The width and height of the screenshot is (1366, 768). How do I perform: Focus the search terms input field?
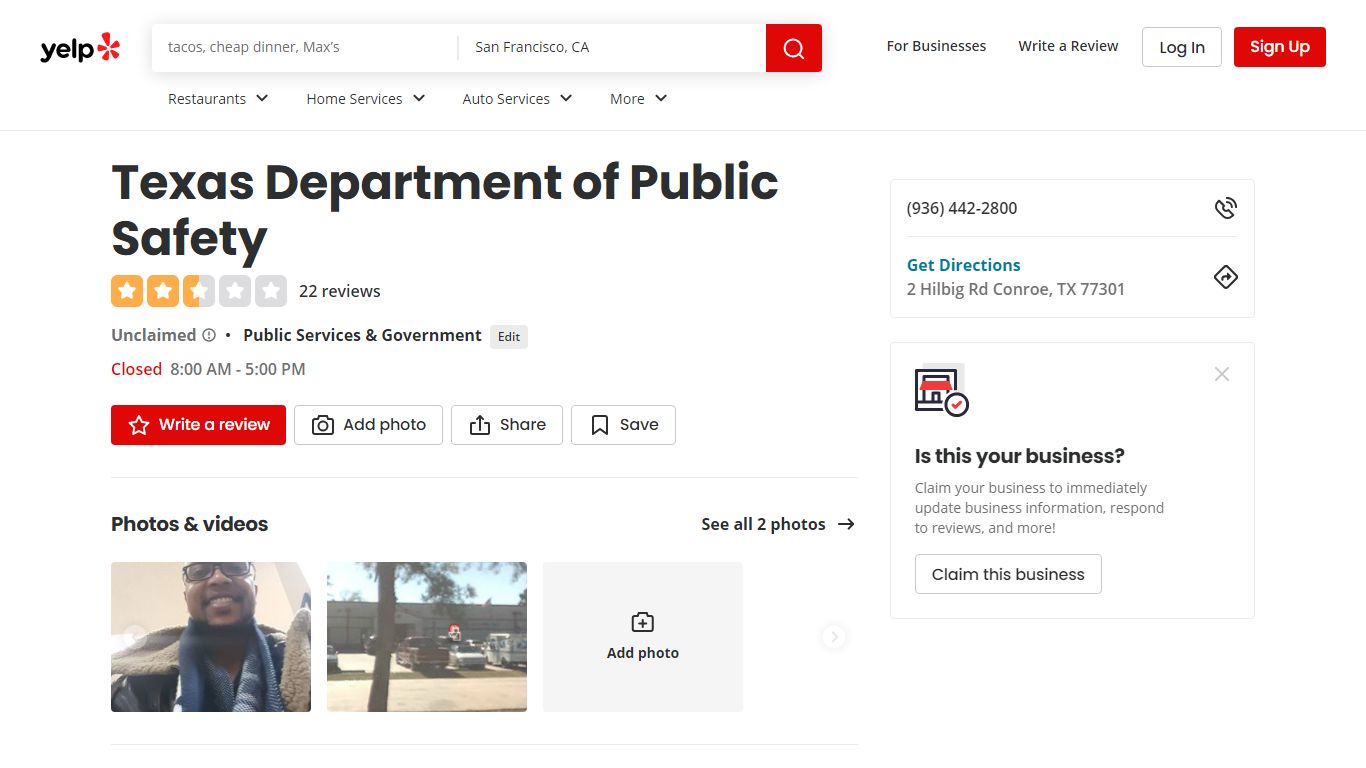[x=305, y=48]
